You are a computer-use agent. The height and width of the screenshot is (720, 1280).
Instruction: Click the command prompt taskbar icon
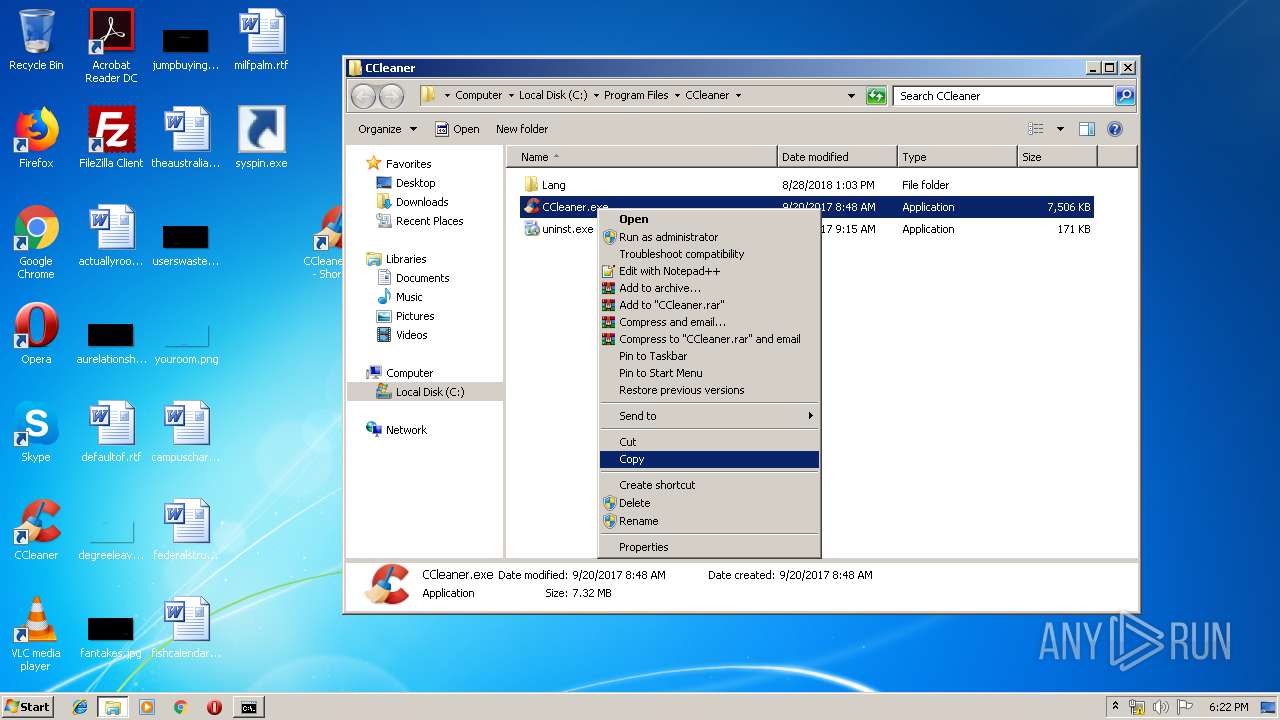(x=248, y=707)
